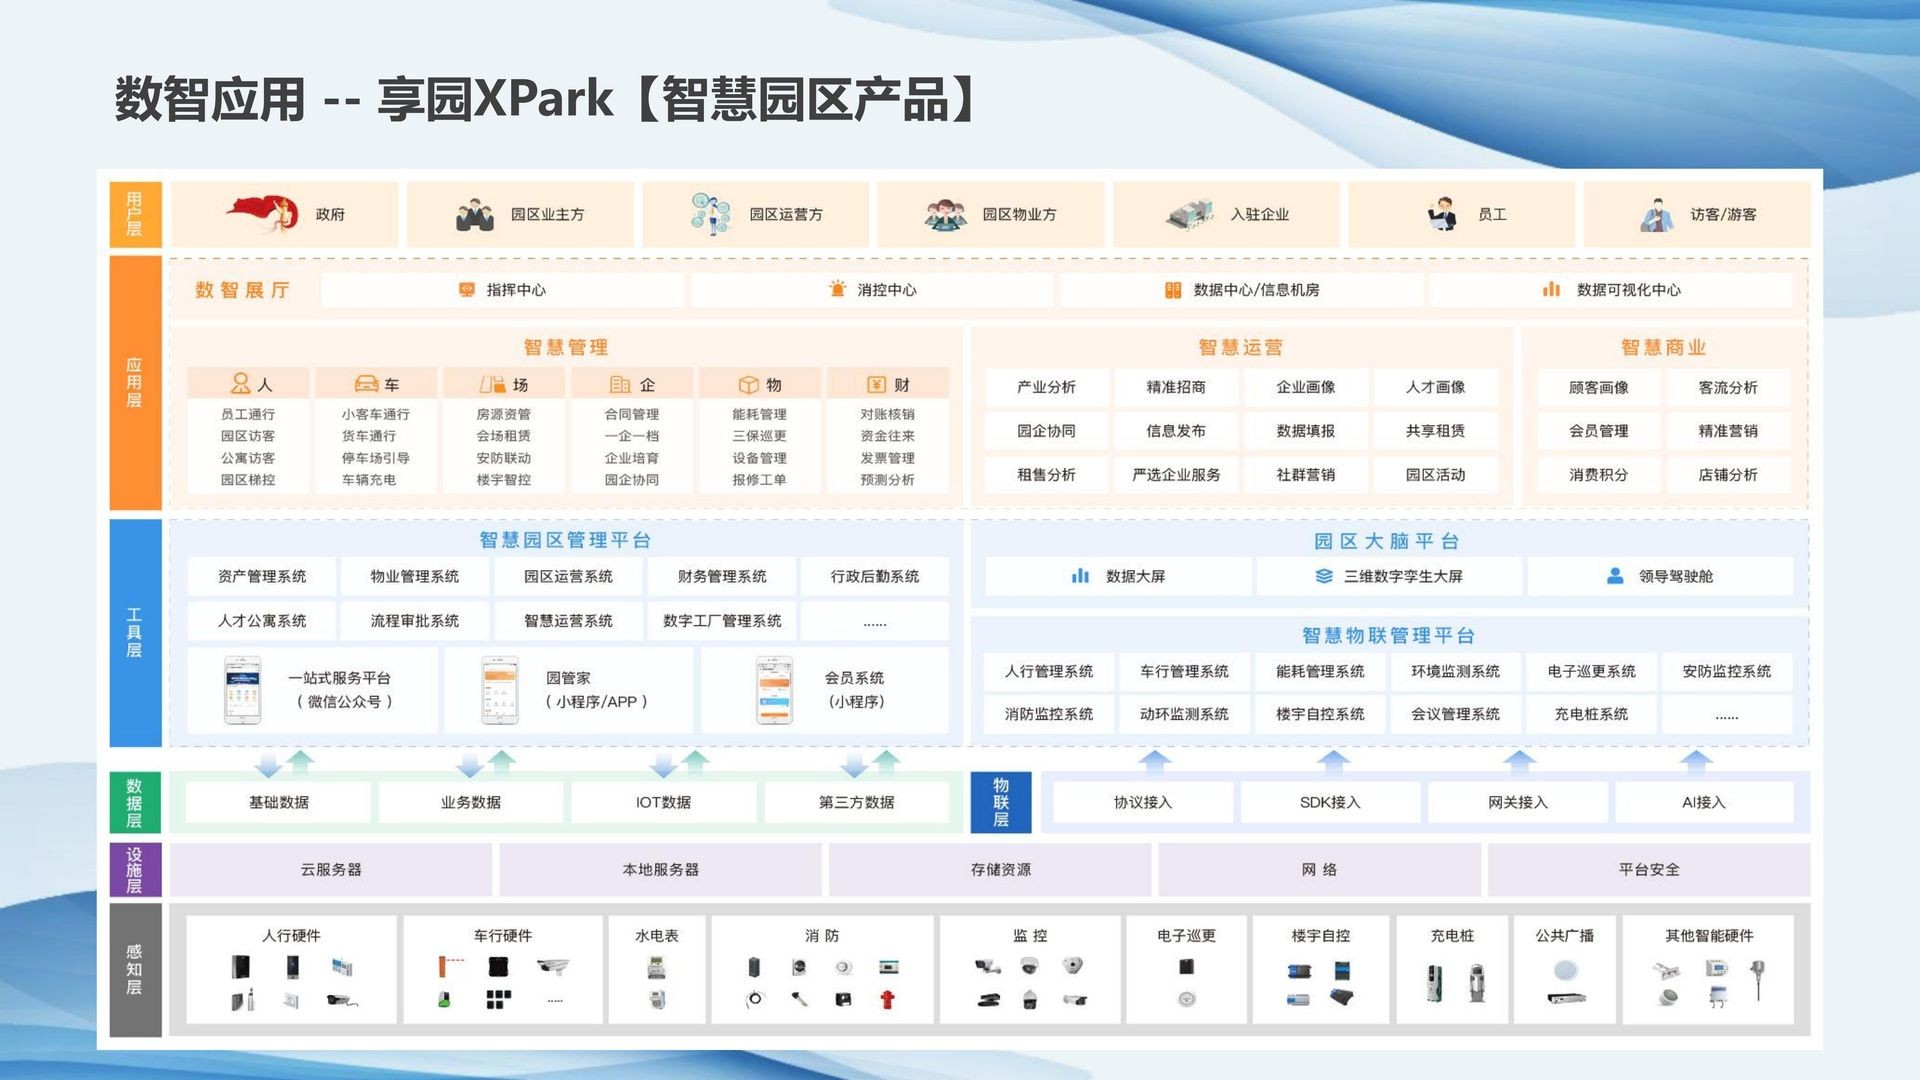
Task: Select the 应用层 layer label
Action: click(x=134, y=383)
